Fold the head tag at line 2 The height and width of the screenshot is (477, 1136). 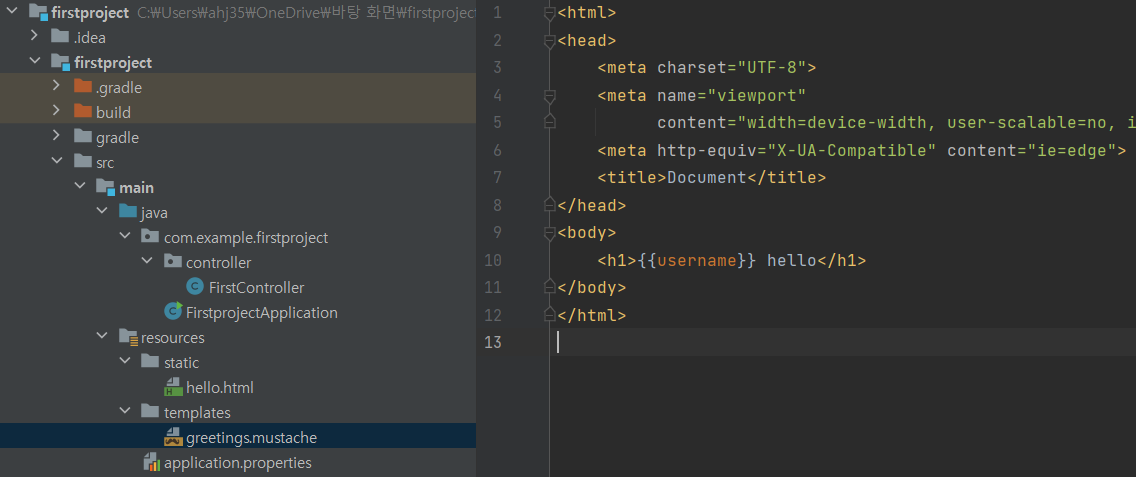[x=549, y=41]
